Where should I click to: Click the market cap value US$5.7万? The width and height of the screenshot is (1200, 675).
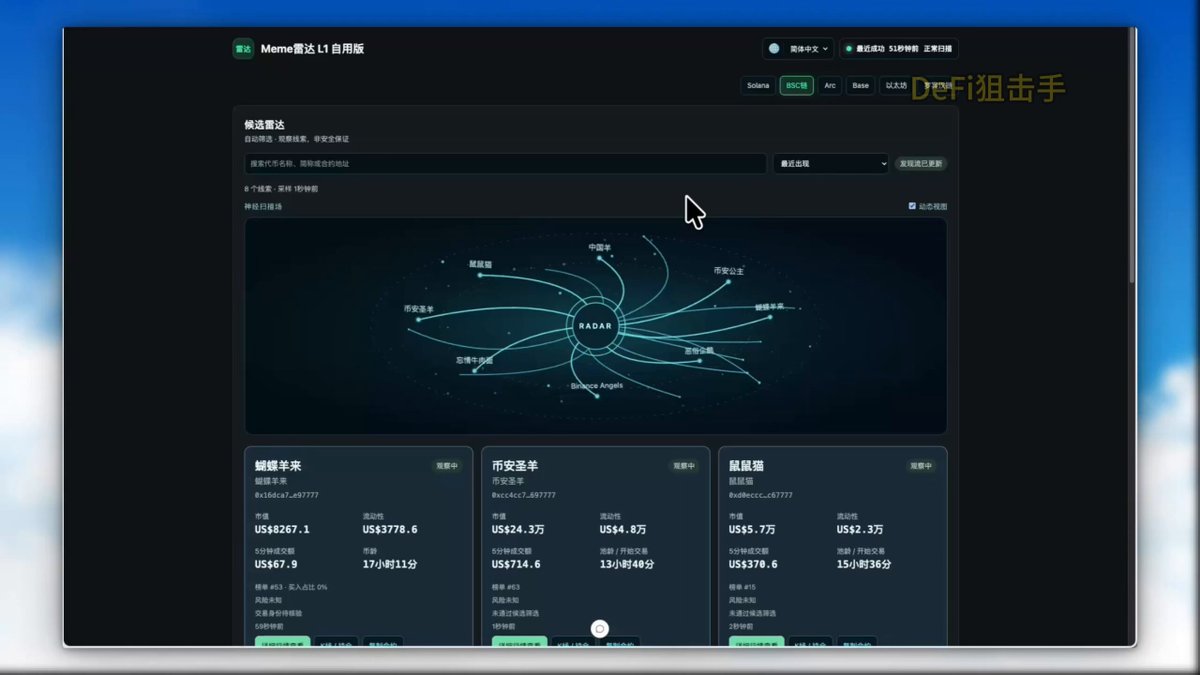(752, 529)
